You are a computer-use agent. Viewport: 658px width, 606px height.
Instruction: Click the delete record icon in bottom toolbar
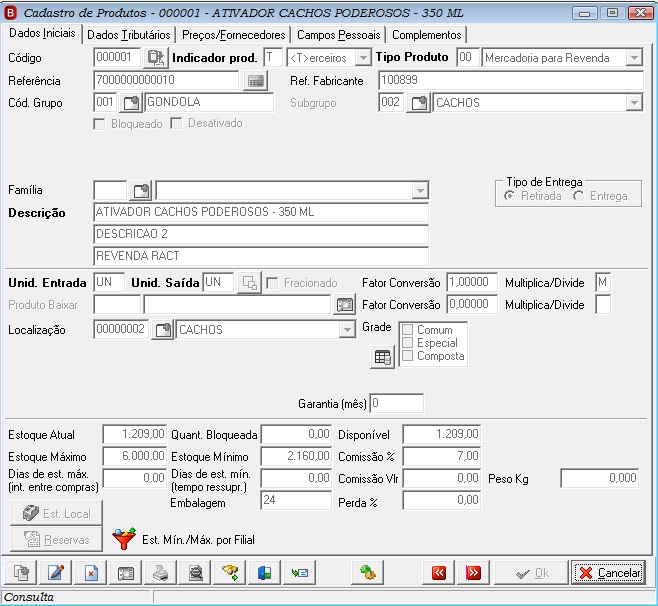pos(91,572)
